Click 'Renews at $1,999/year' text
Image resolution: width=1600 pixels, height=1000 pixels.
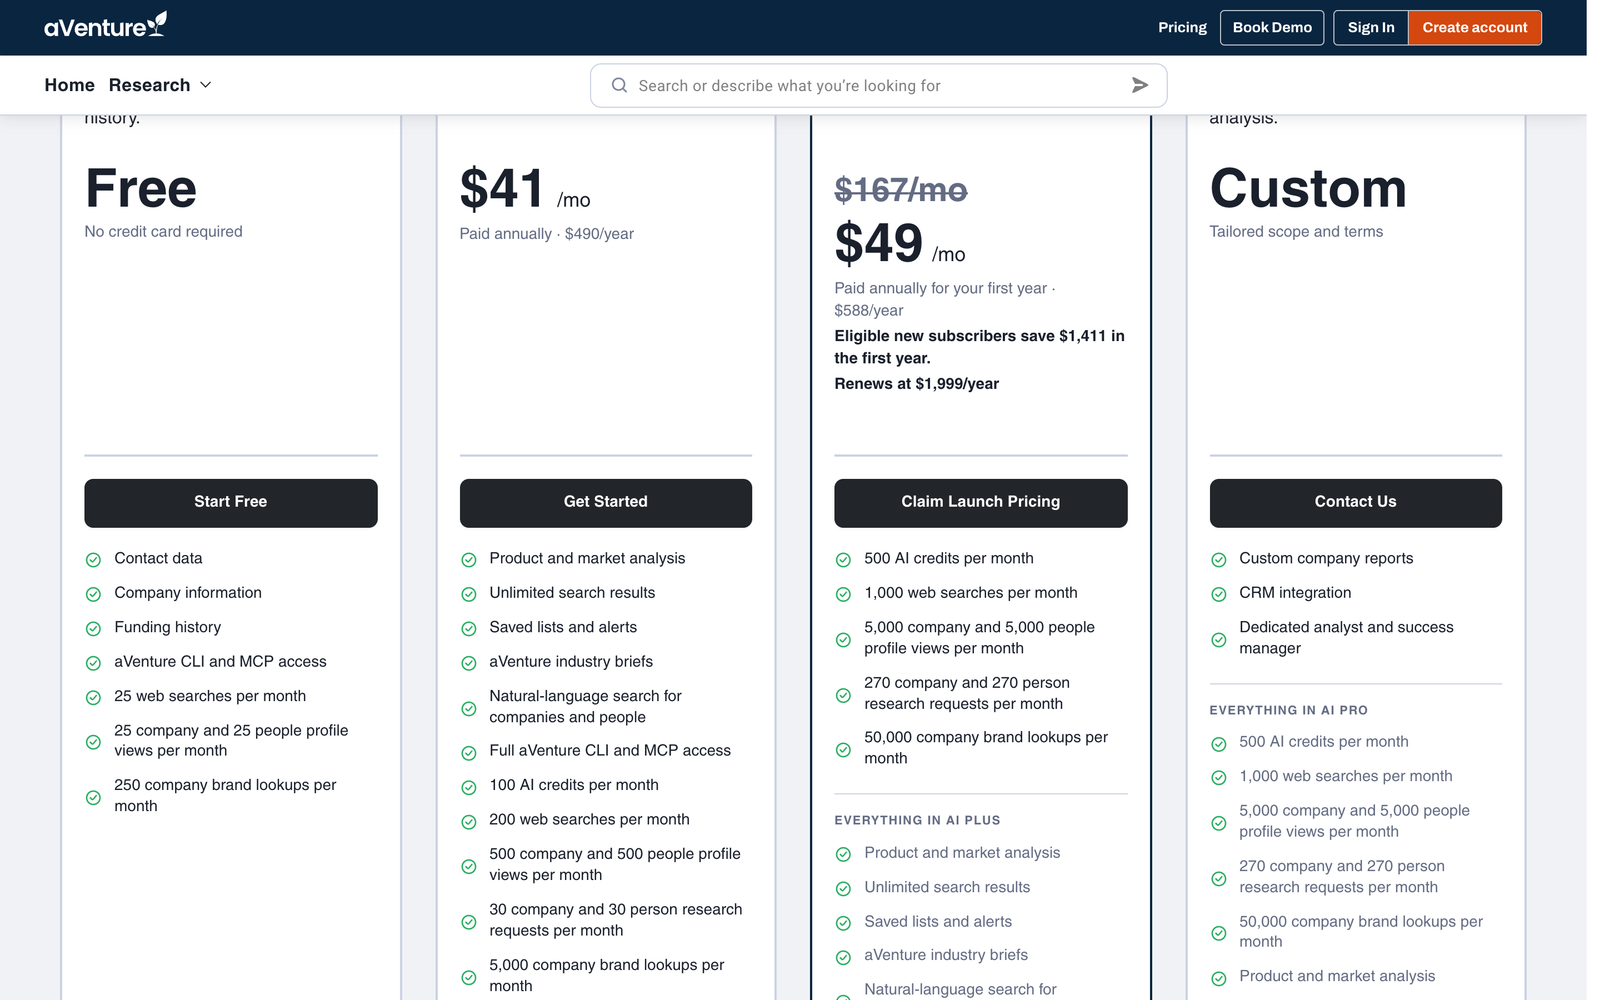[917, 384]
